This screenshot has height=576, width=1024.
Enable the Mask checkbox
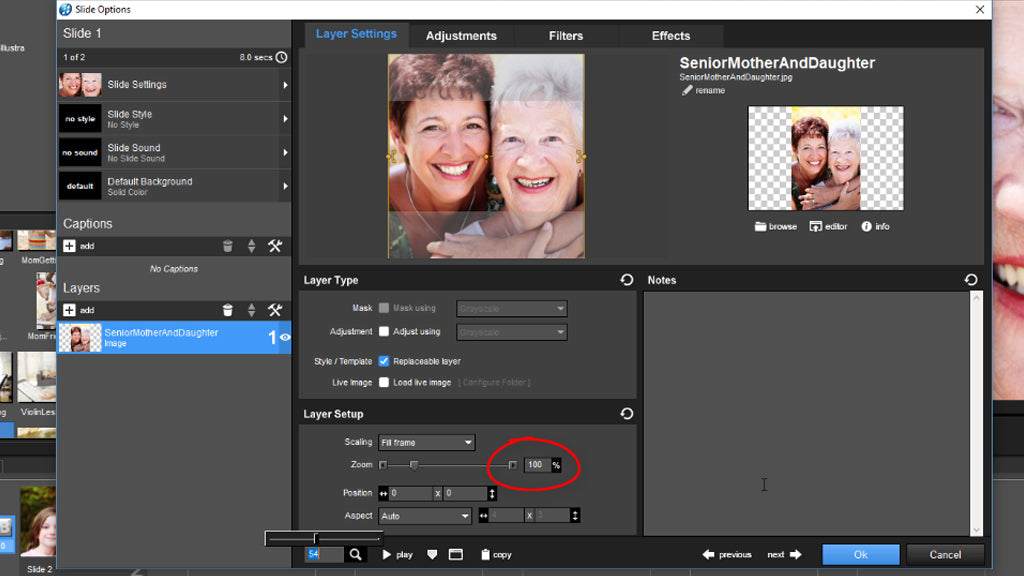click(385, 308)
